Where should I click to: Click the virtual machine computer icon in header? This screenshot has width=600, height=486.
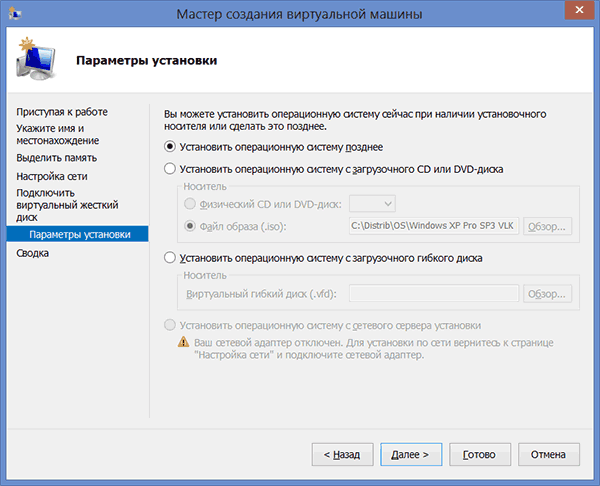coord(36,59)
